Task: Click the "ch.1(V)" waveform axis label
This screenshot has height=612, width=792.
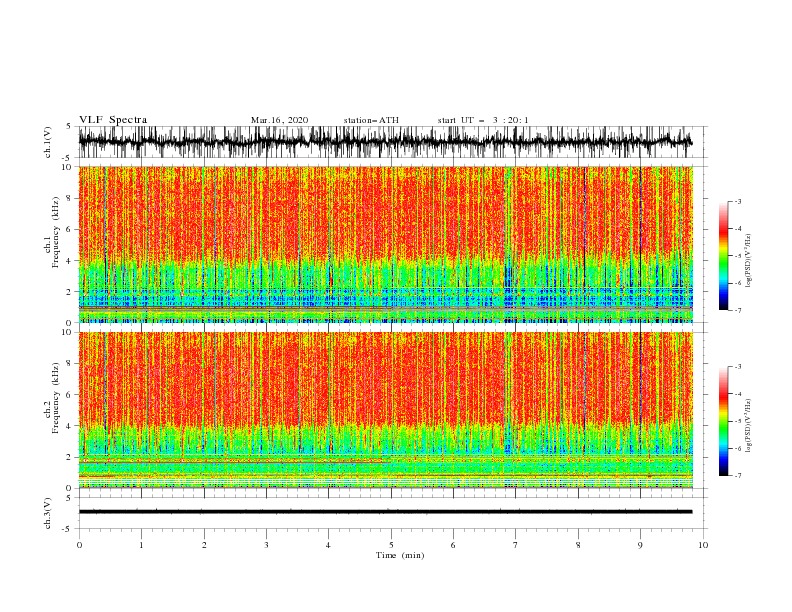Action: point(48,142)
